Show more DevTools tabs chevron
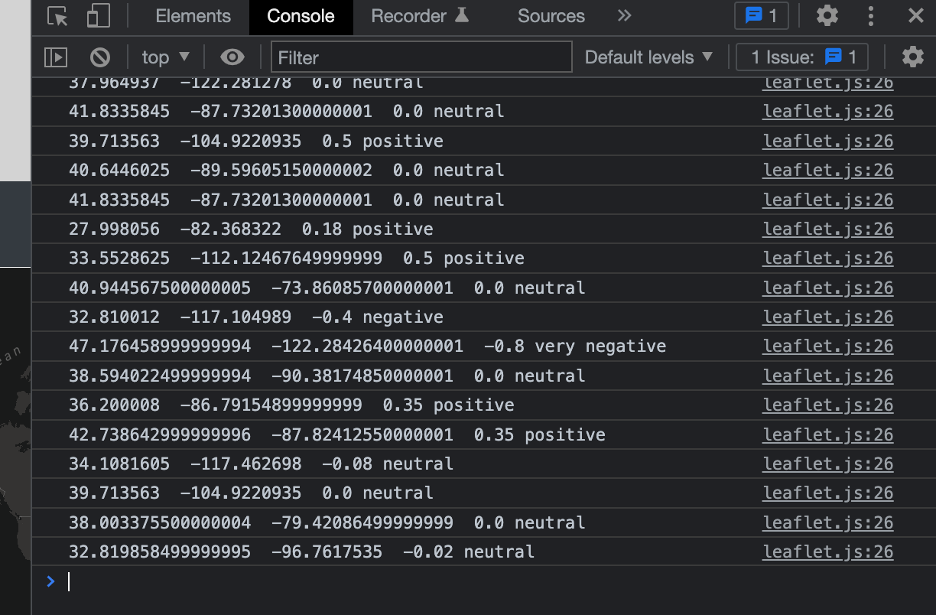Image resolution: width=936 pixels, height=616 pixels. coord(624,16)
